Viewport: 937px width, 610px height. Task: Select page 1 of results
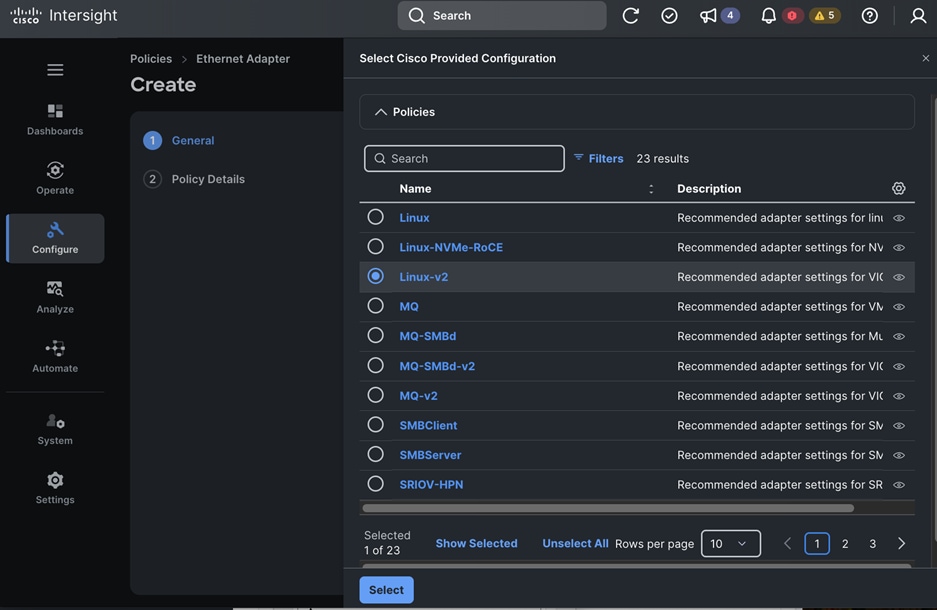coord(816,544)
